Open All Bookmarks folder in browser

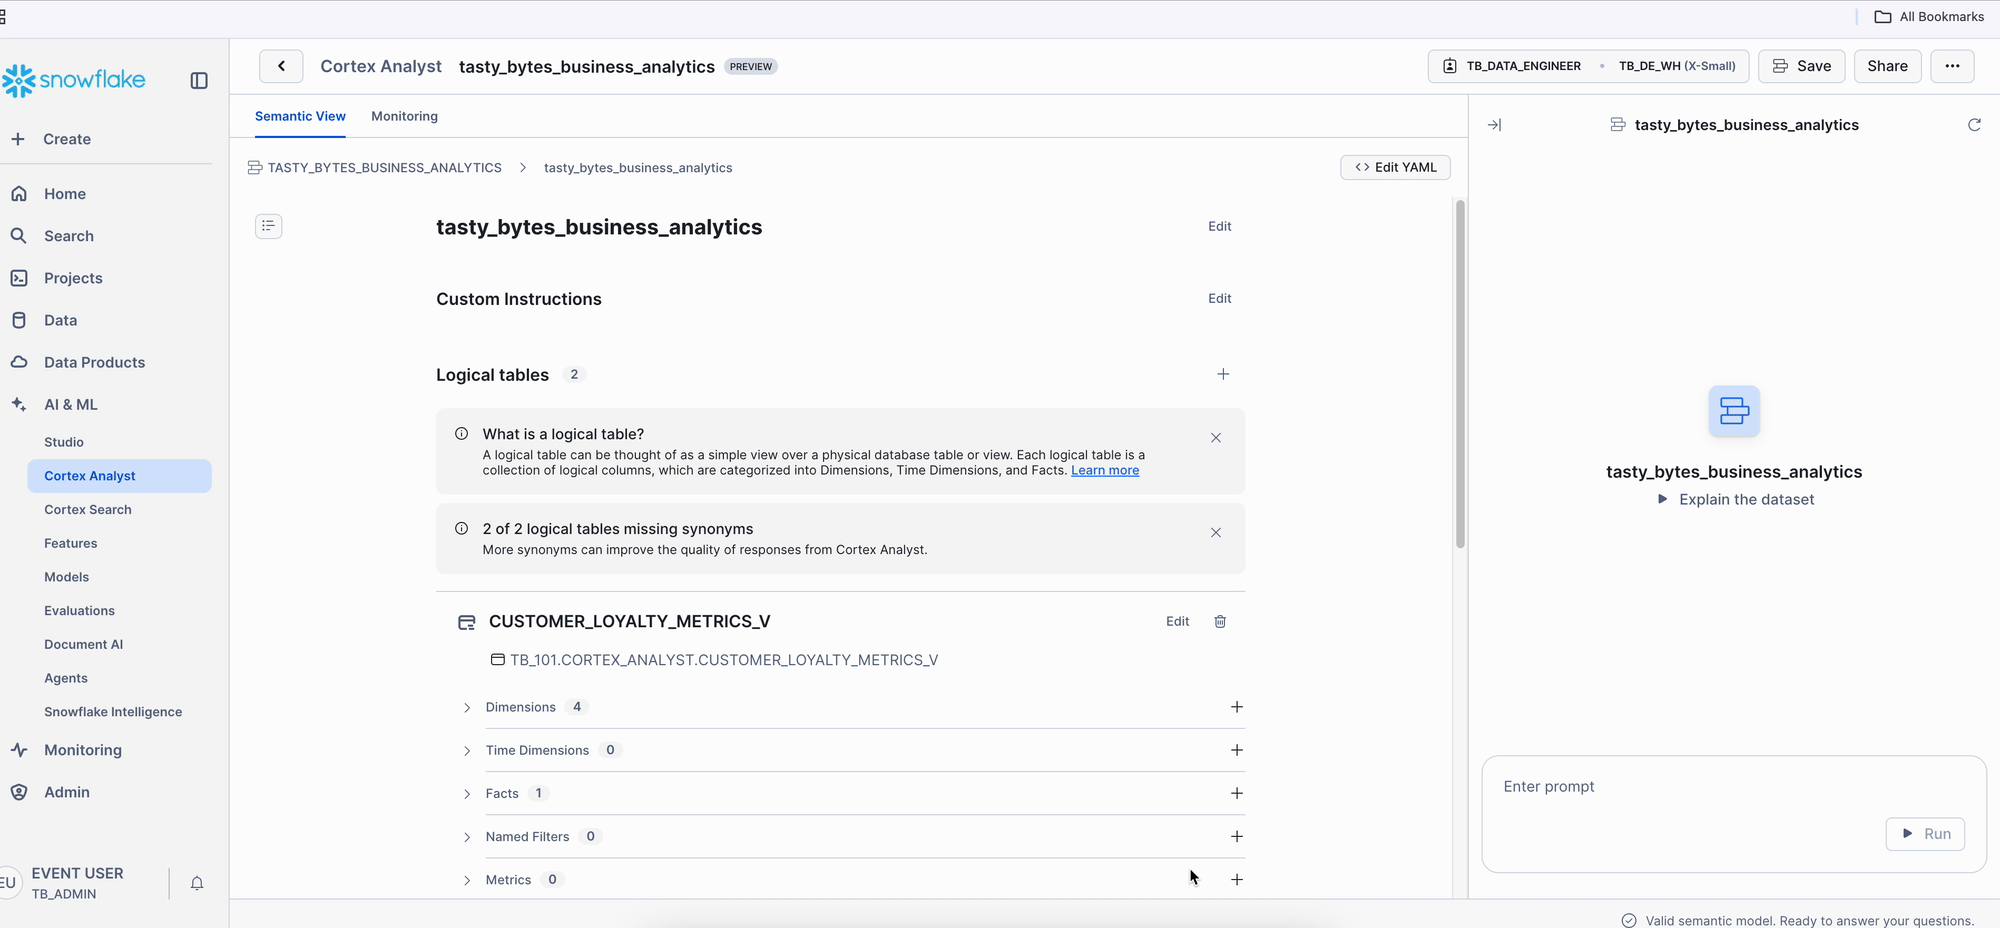pos(1929,17)
